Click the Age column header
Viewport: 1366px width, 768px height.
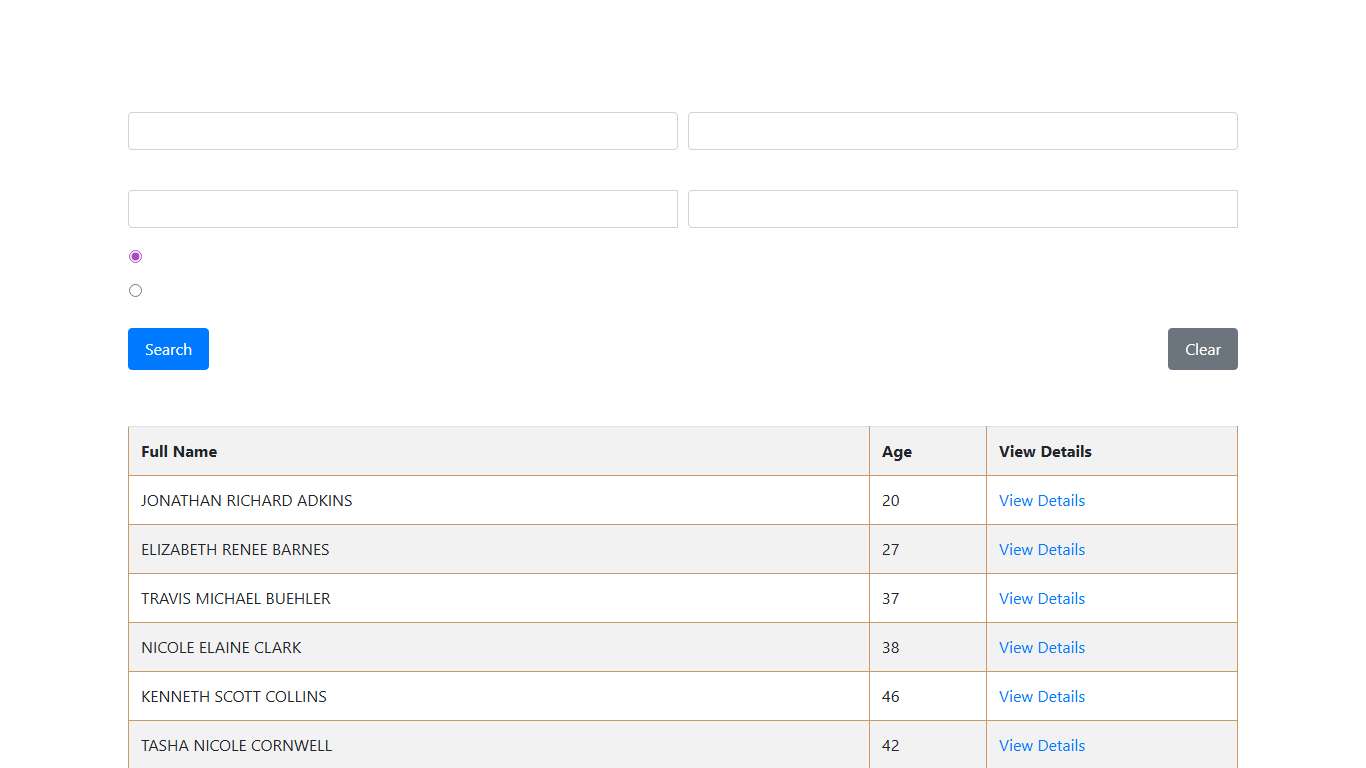click(x=896, y=451)
